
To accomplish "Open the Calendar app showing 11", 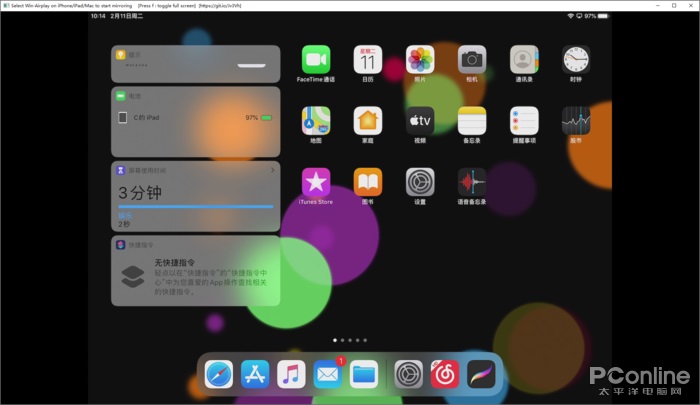I will (367, 59).
